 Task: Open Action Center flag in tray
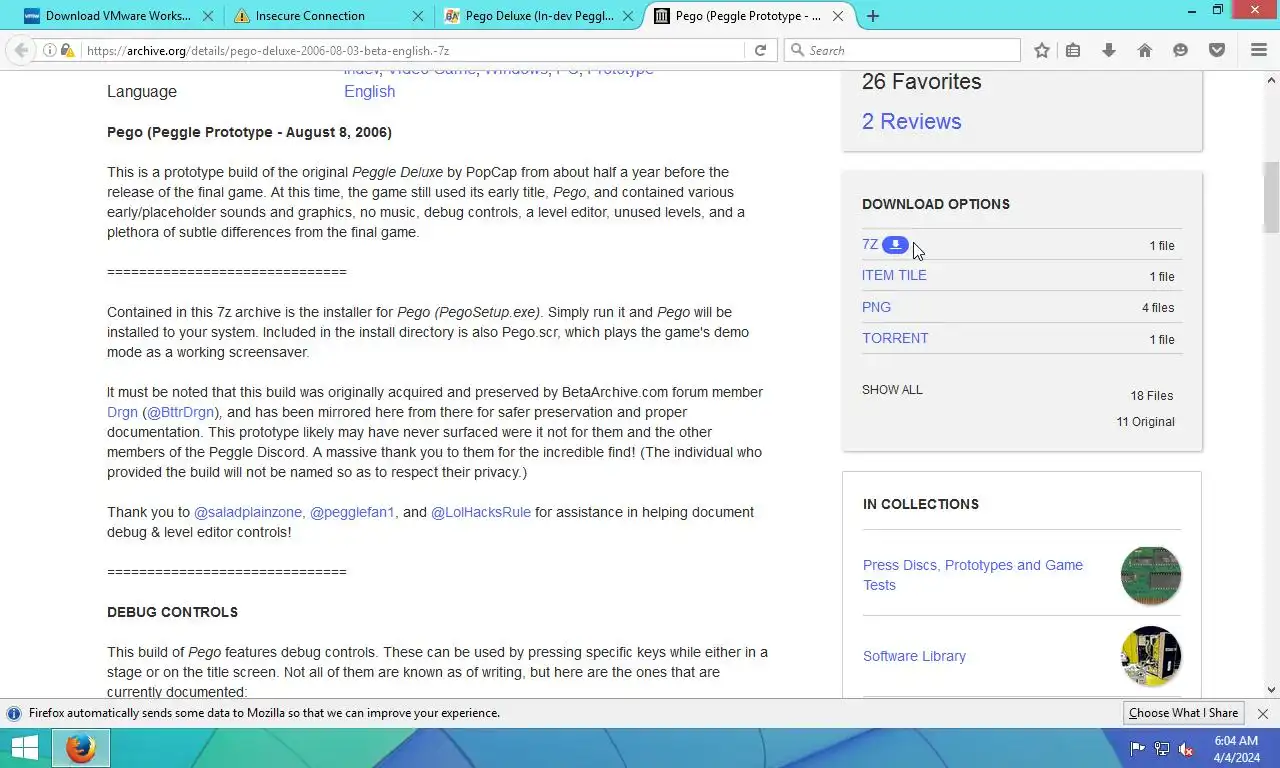[1138, 748]
